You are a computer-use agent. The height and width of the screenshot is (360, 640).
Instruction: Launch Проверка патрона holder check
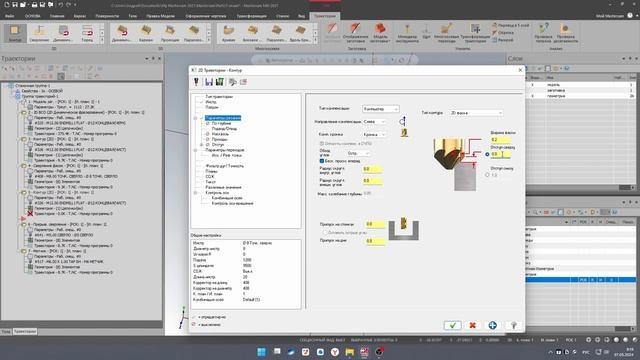pos(543,33)
